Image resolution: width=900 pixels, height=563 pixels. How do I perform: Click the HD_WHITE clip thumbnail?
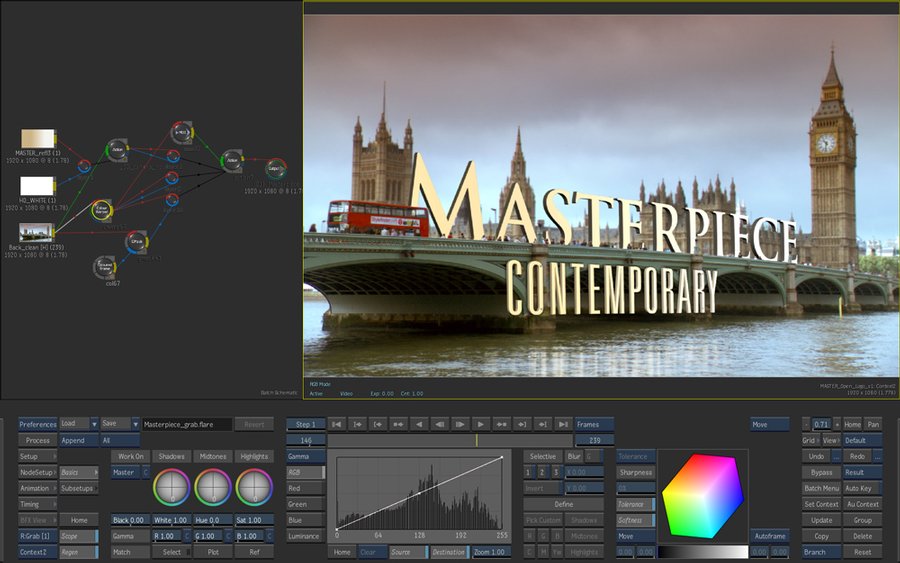pos(37,186)
